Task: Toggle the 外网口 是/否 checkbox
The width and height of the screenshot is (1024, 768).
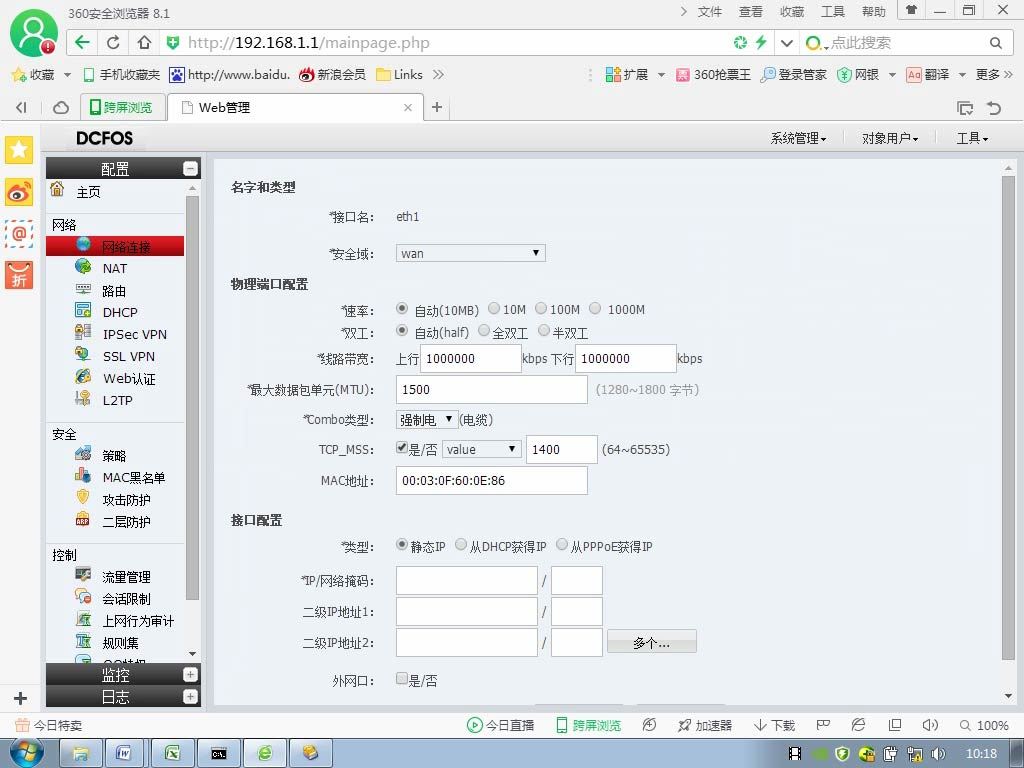Action: [402, 679]
